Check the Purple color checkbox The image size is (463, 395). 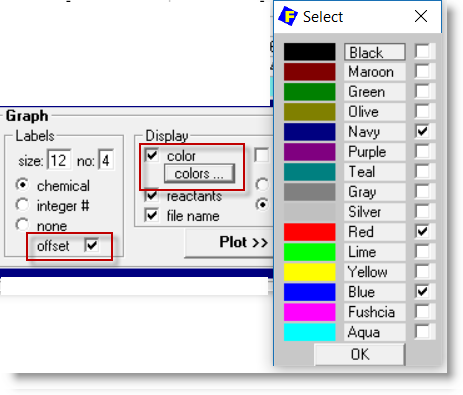(x=423, y=152)
